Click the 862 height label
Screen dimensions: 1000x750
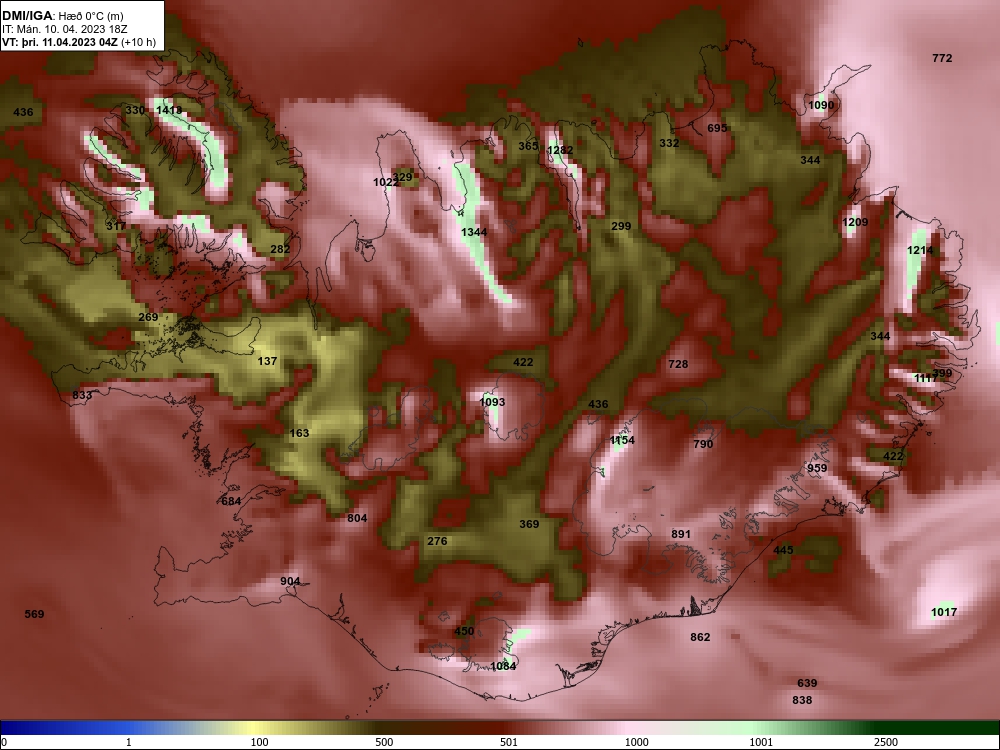click(700, 637)
